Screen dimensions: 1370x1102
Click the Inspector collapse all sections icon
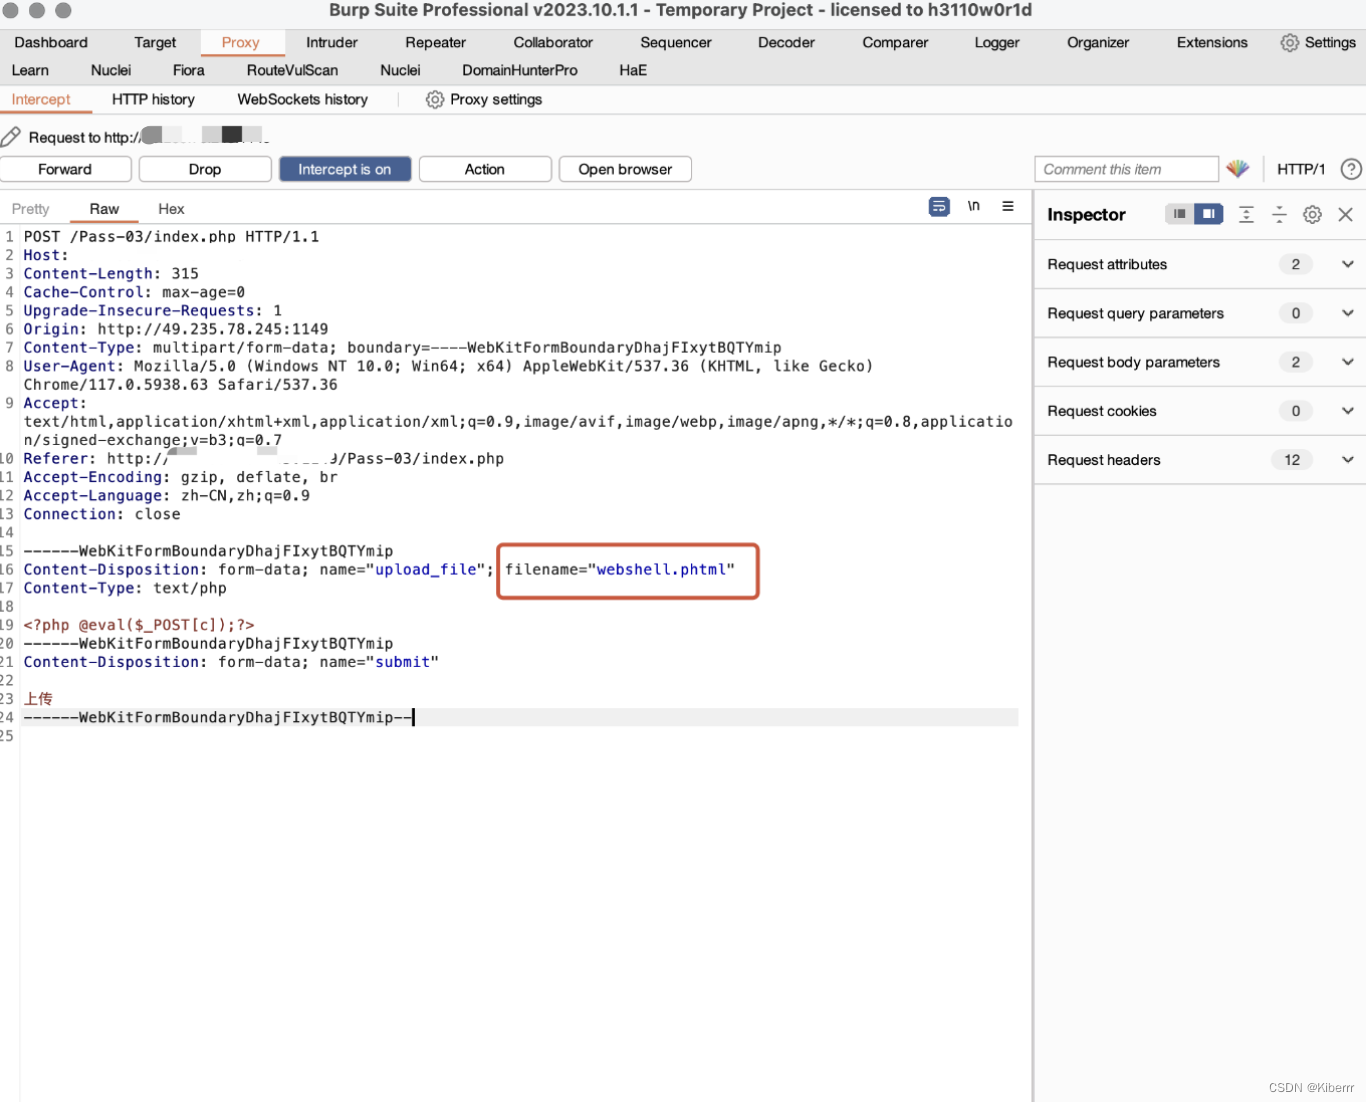[1279, 214]
